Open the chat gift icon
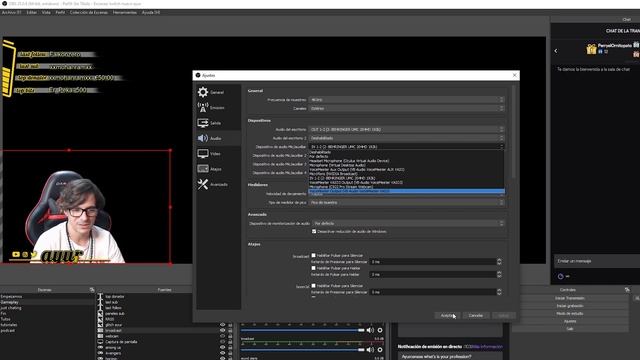640x360 pixels. (x=591, y=49)
